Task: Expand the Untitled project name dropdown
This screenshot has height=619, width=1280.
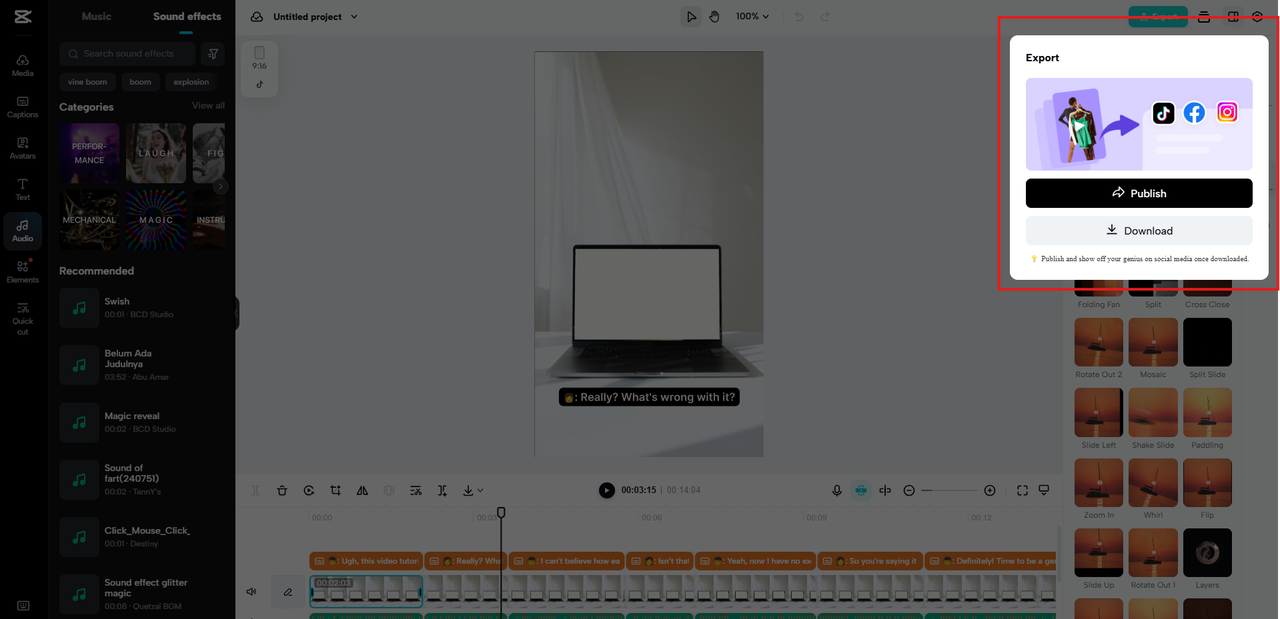Action: [x=315, y=17]
